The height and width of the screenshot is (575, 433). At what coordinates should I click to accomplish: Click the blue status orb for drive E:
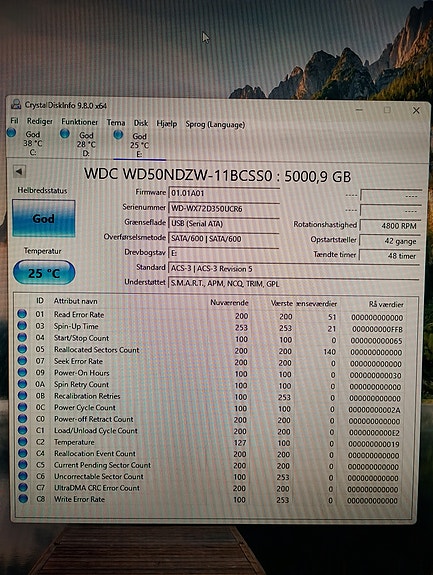[118, 135]
